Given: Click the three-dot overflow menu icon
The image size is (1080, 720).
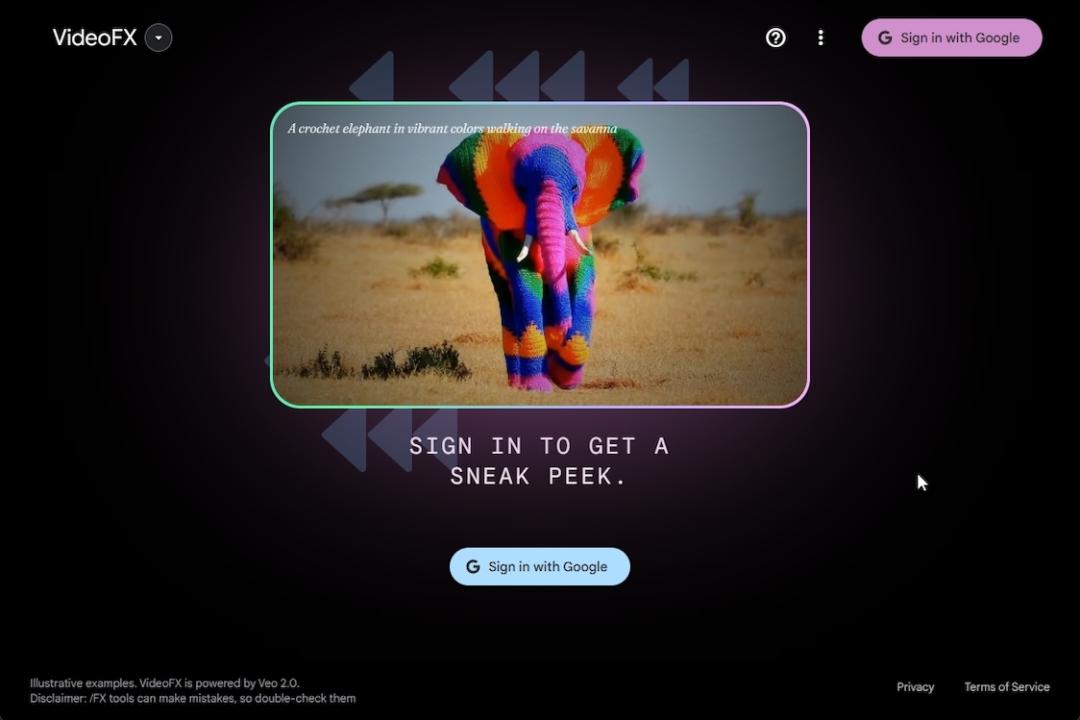Looking at the screenshot, I should click(821, 37).
